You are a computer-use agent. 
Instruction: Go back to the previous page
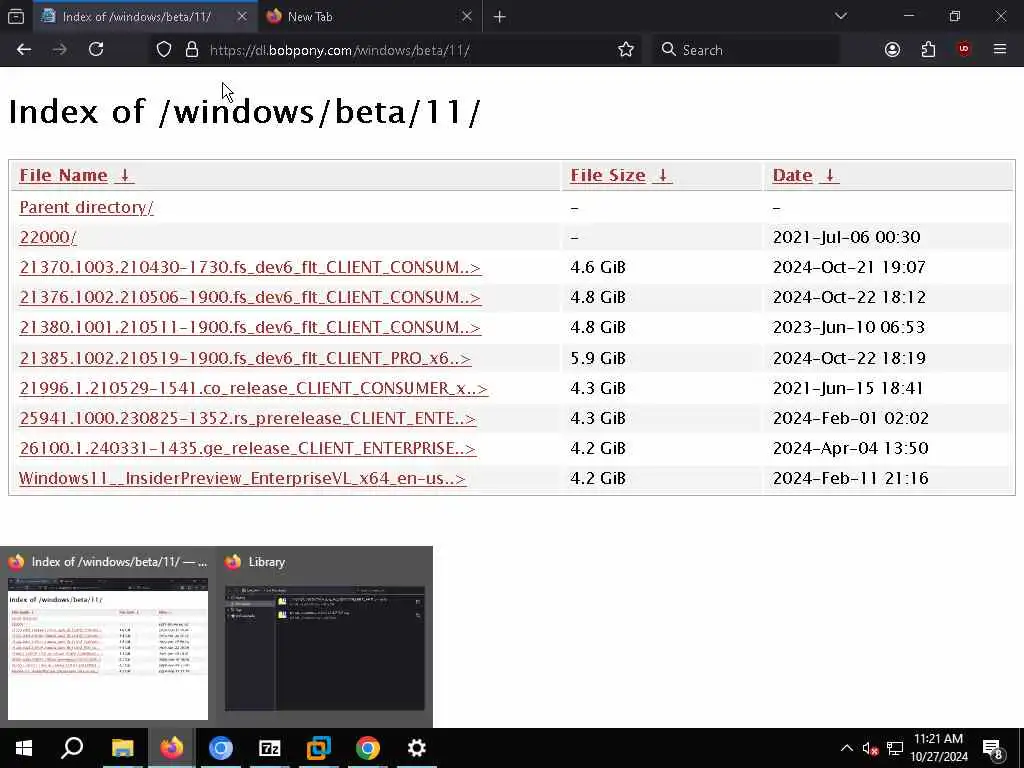click(x=24, y=50)
